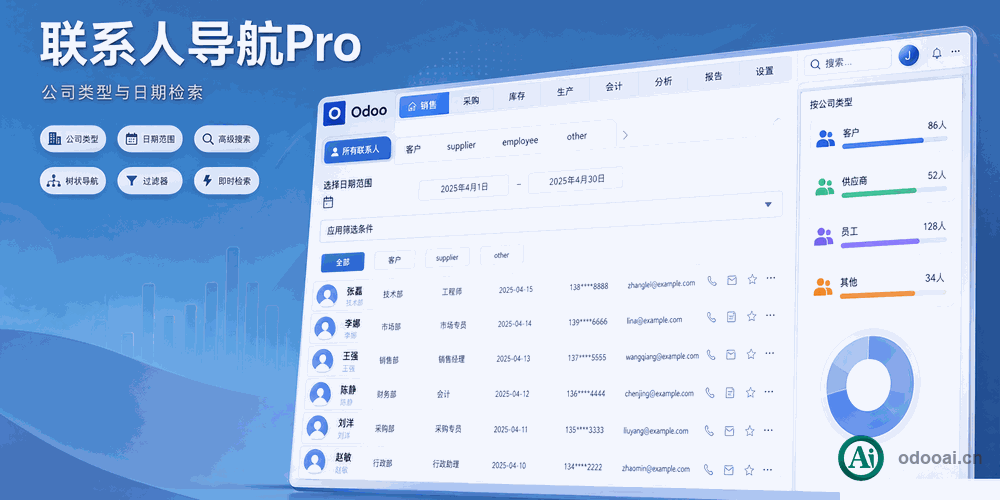Click email zhanglei@example.com

pyautogui.click(x=661, y=284)
